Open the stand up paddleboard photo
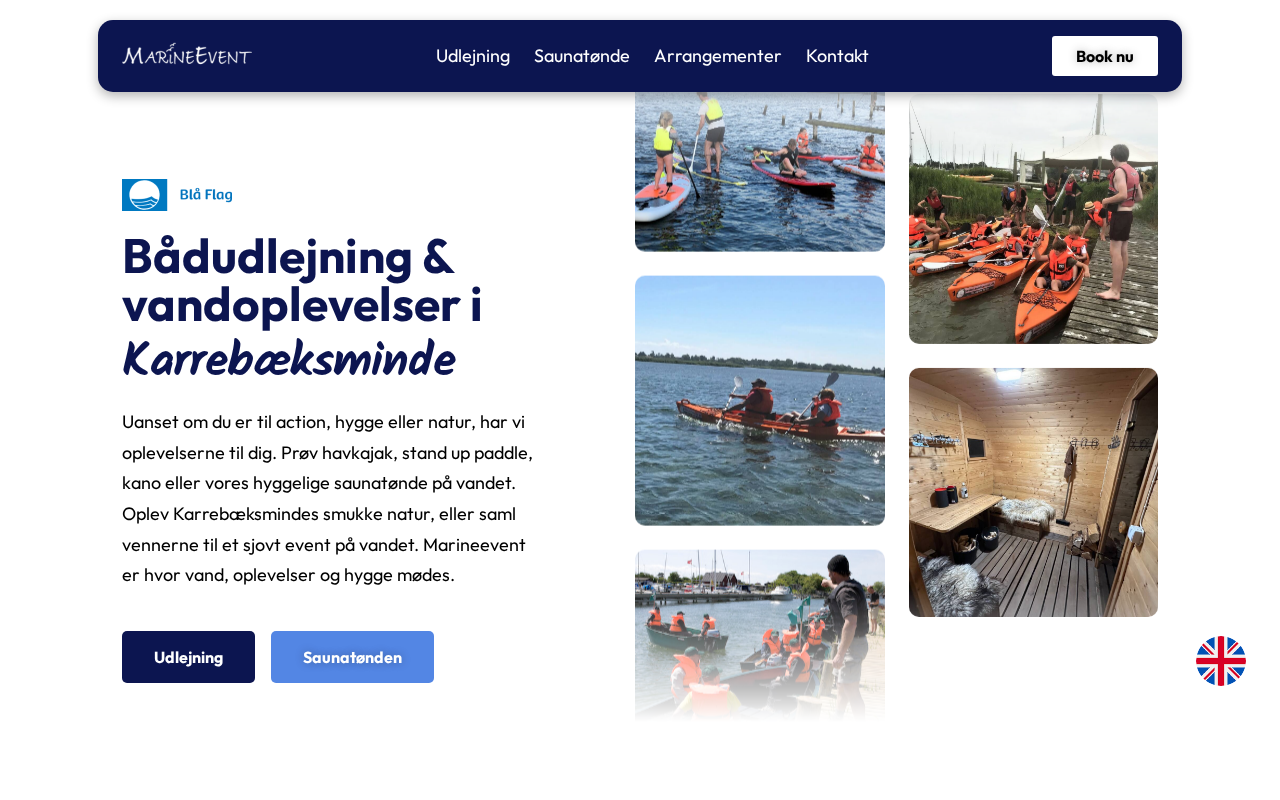Image resolution: width=1280 pixels, height=800 pixels. [x=760, y=171]
